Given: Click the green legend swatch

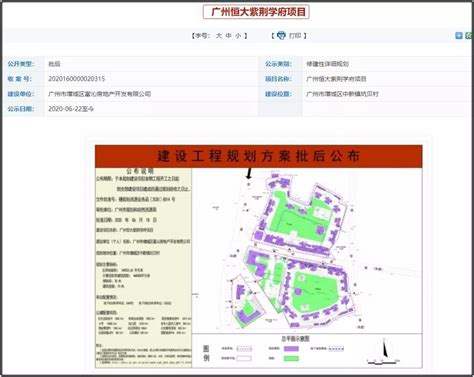Looking at the screenshot, I should point(291,359).
